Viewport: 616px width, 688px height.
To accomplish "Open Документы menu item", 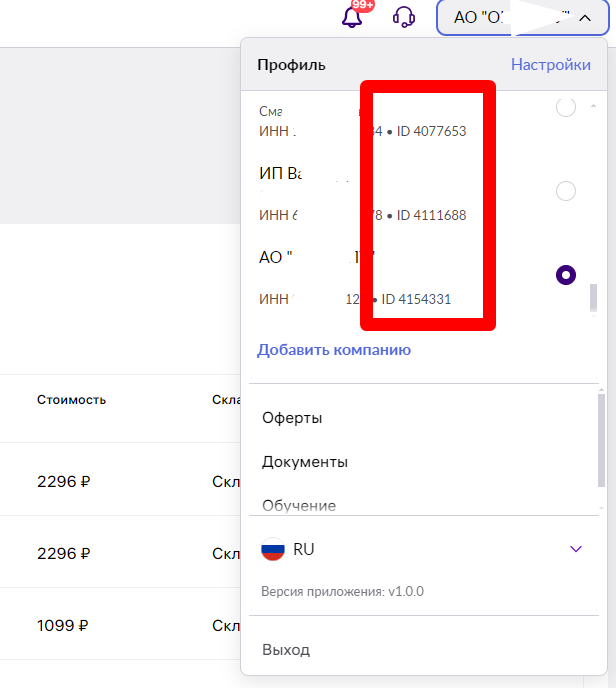I will pos(305,462).
